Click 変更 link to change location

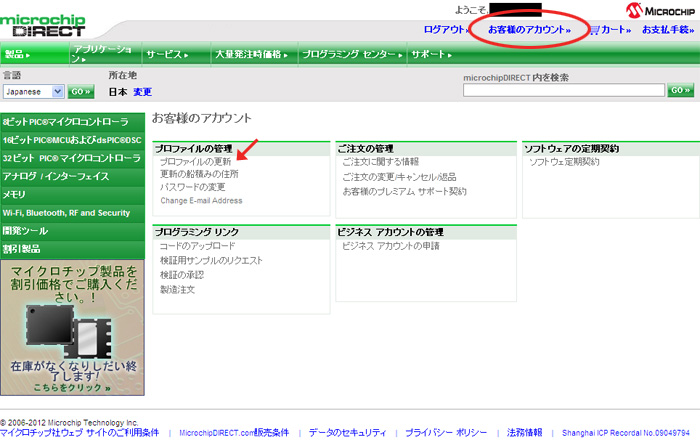pyautogui.click(x=143, y=91)
